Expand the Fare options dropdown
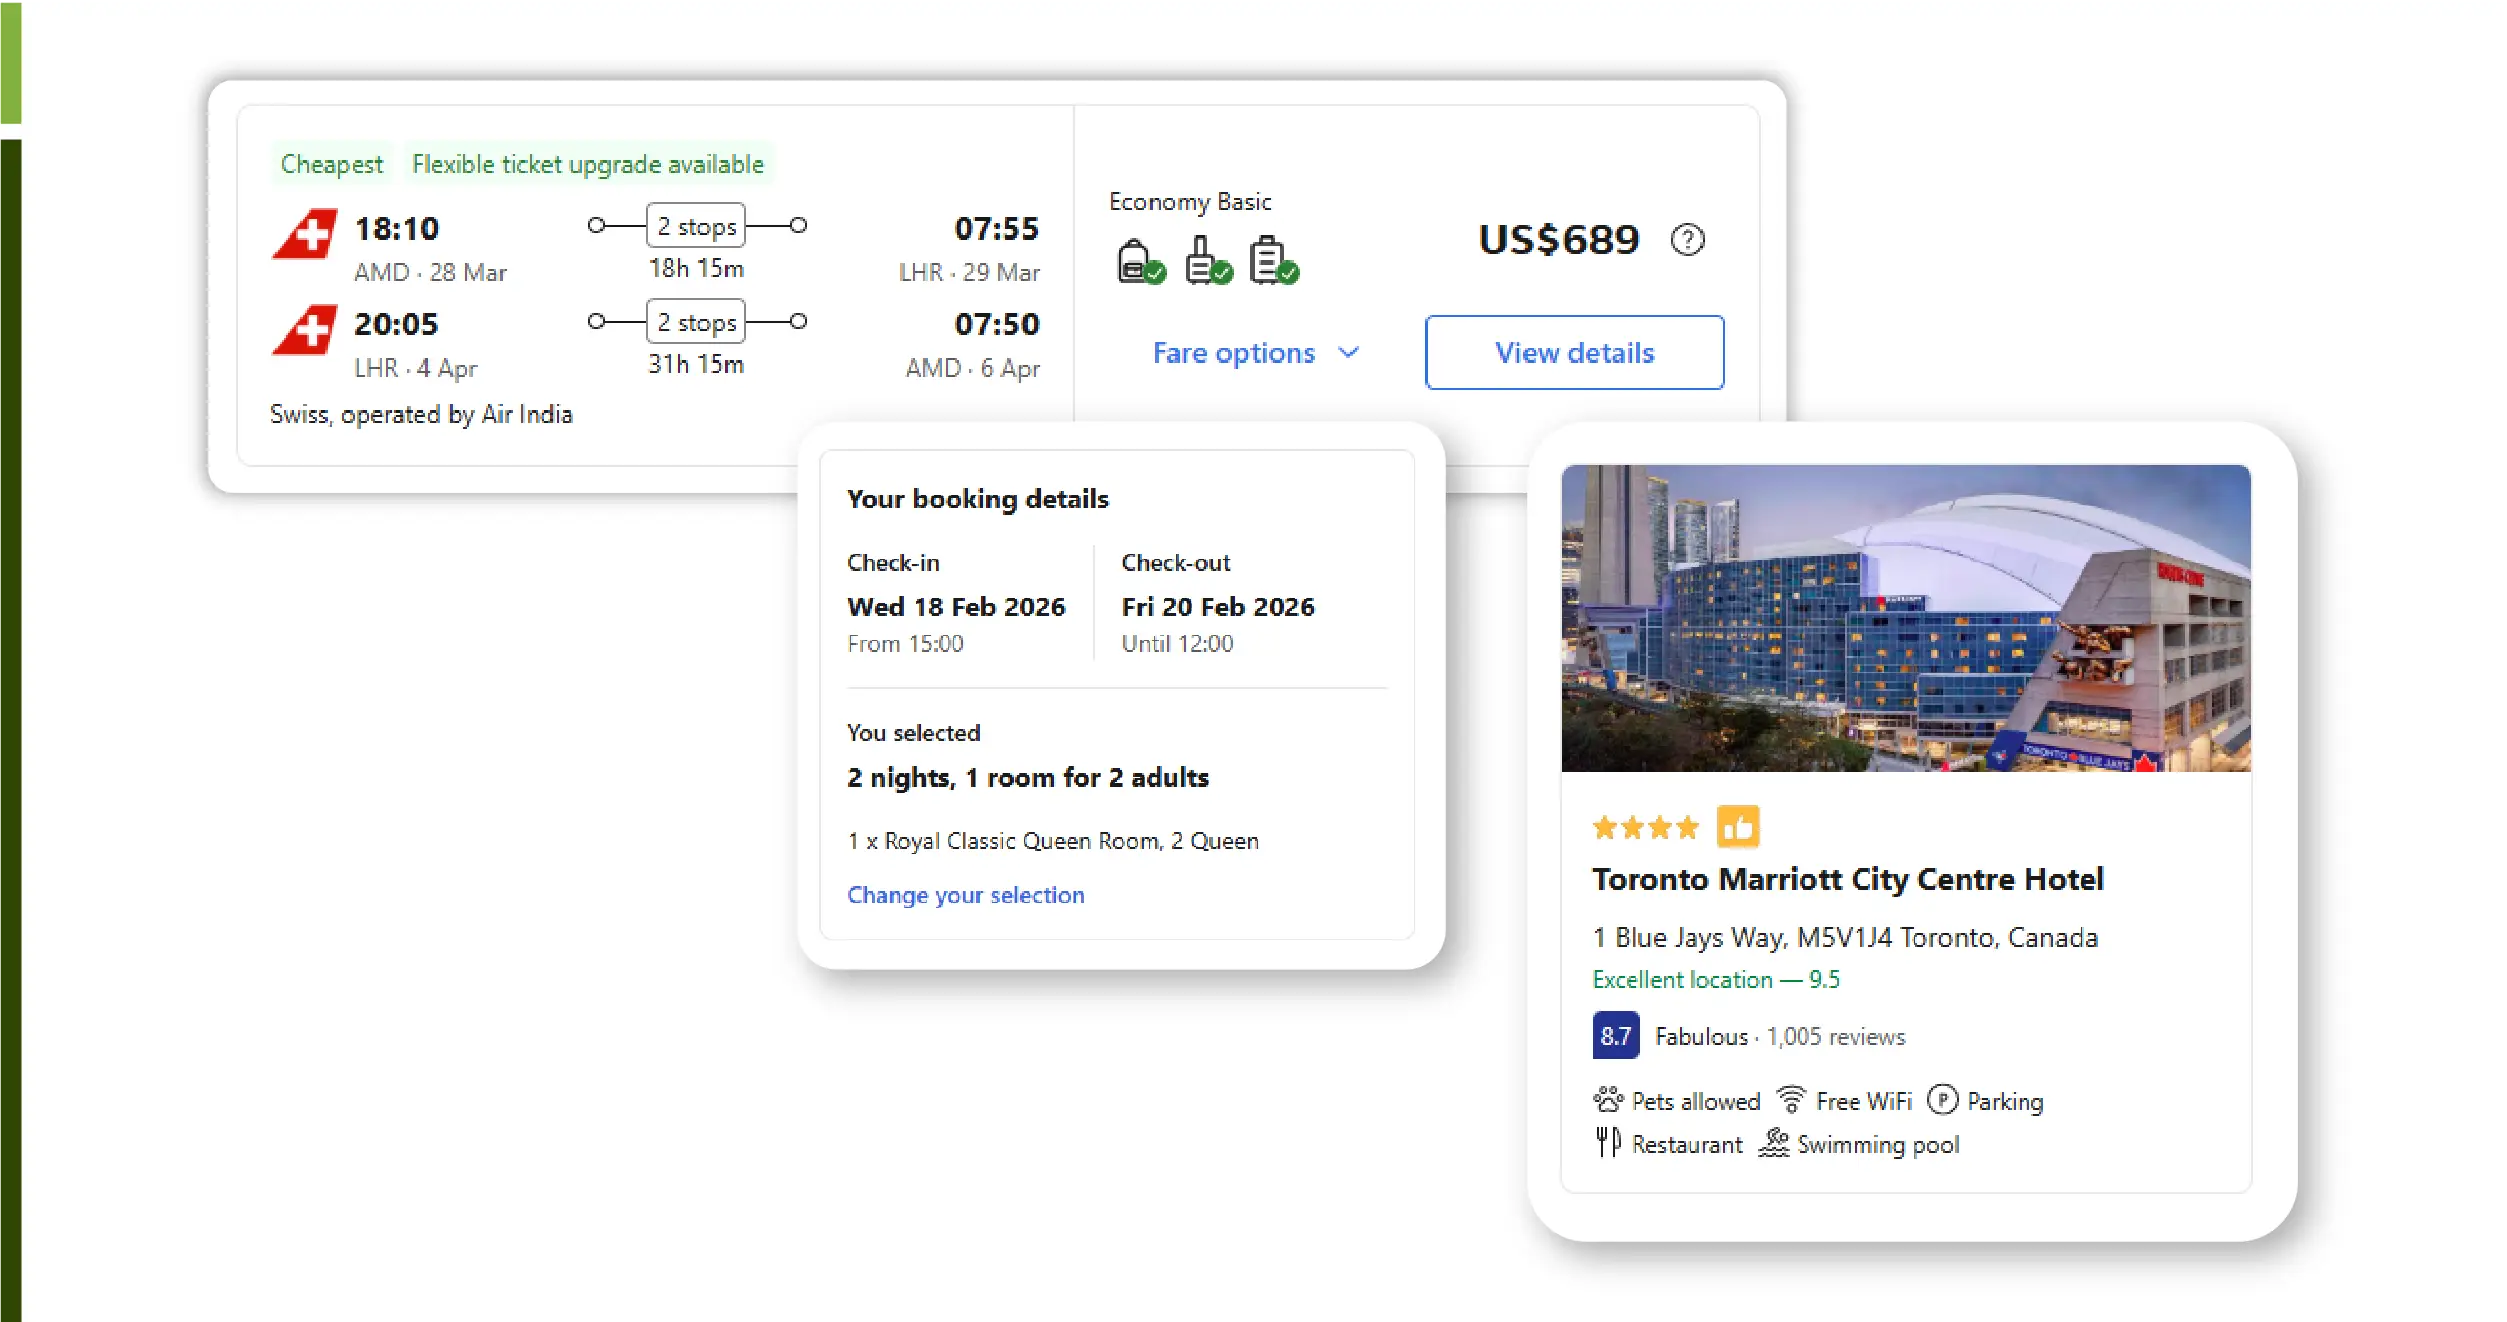Image resolution: width=2507 pixels, height=1322 pixels. click(1257, 352)
